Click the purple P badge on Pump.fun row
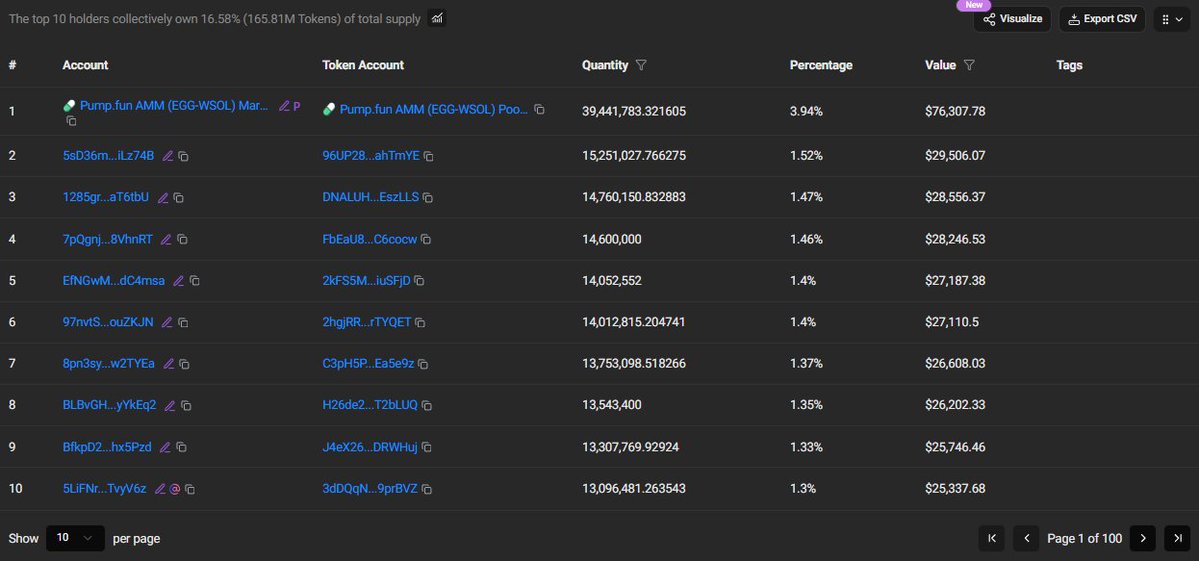The width and height of the screenshot is (1199, 561). click(297, 106)
